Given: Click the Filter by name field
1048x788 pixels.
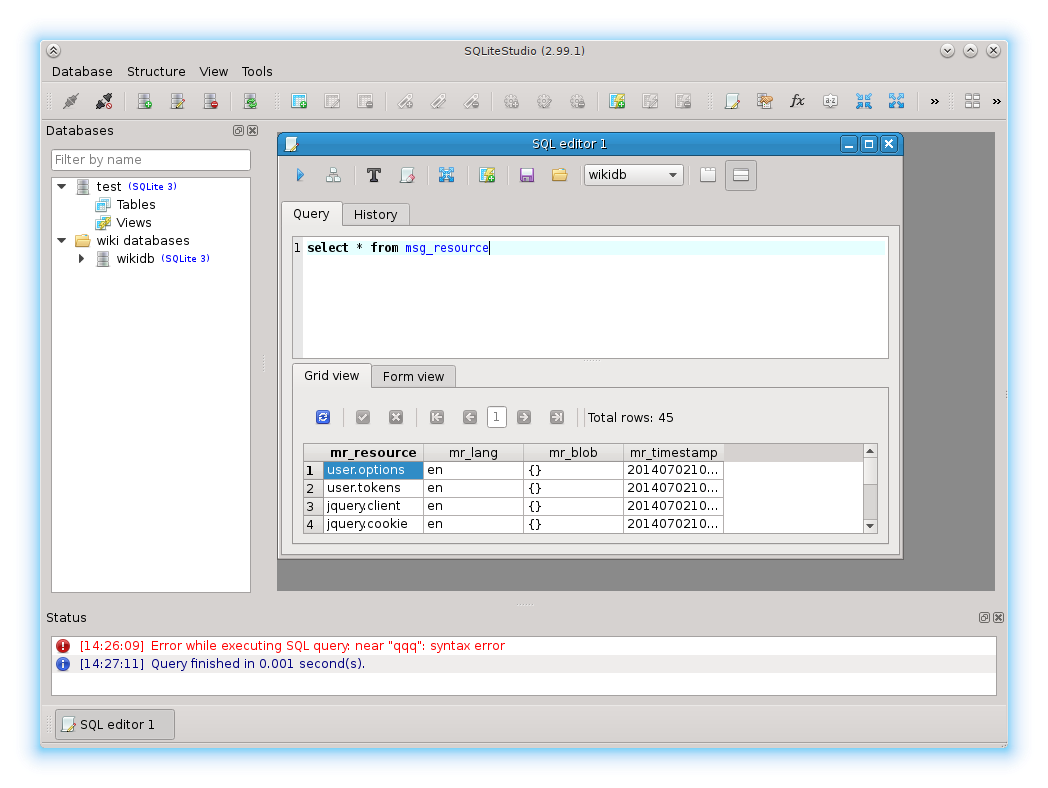Looking at the screenshot, I should (x=151, y=160).
